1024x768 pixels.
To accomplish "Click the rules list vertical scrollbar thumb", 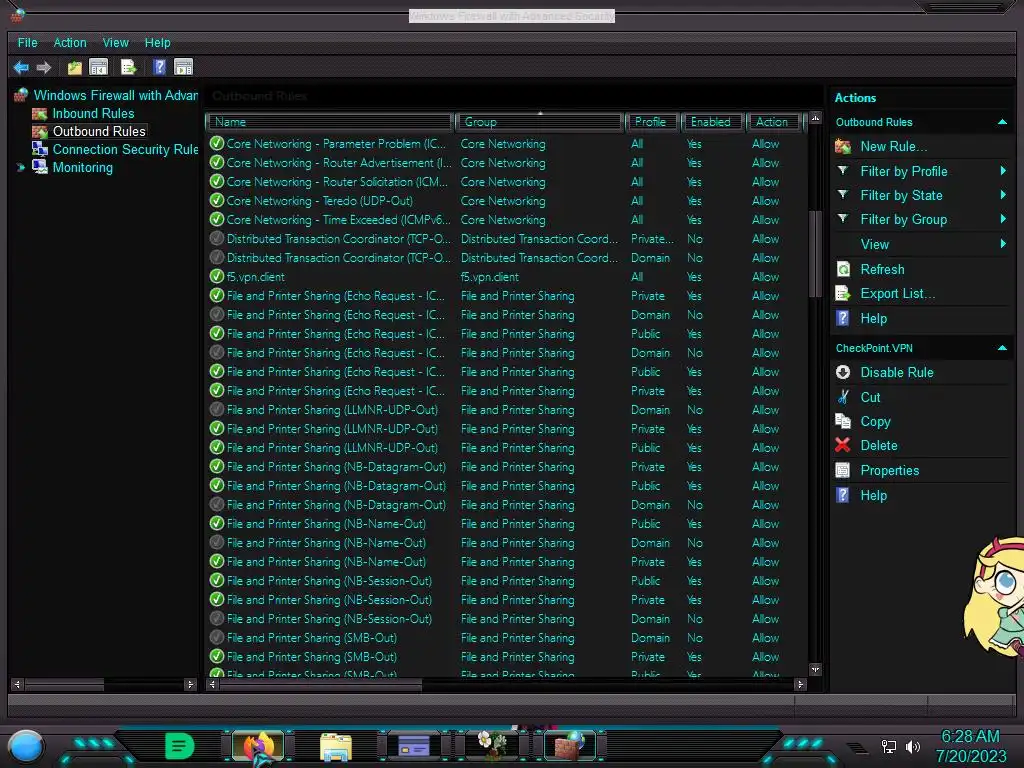I will (815, 253).
